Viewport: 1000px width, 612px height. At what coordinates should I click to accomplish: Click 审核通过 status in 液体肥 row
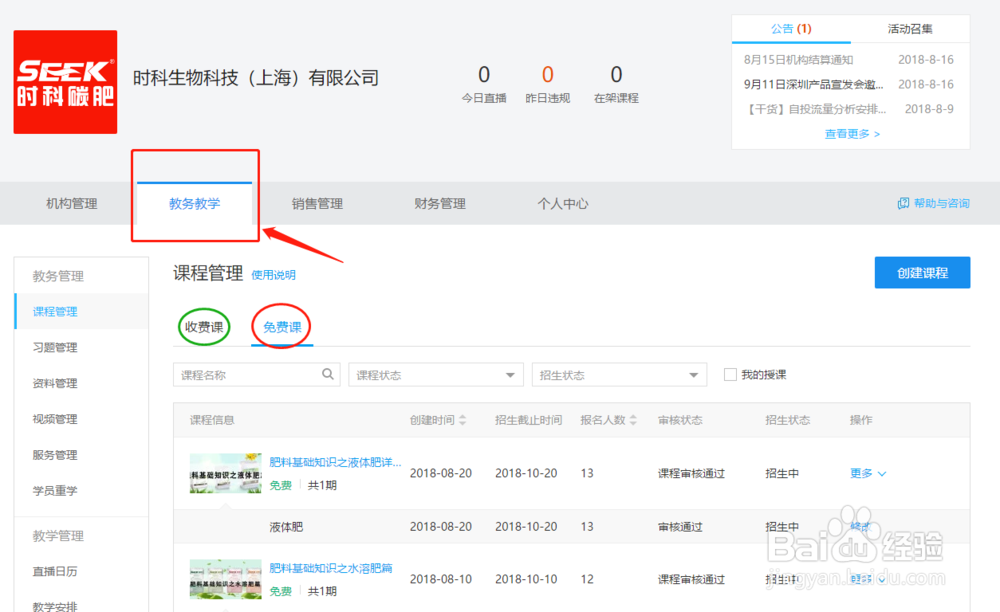click(x=680, y=527)
